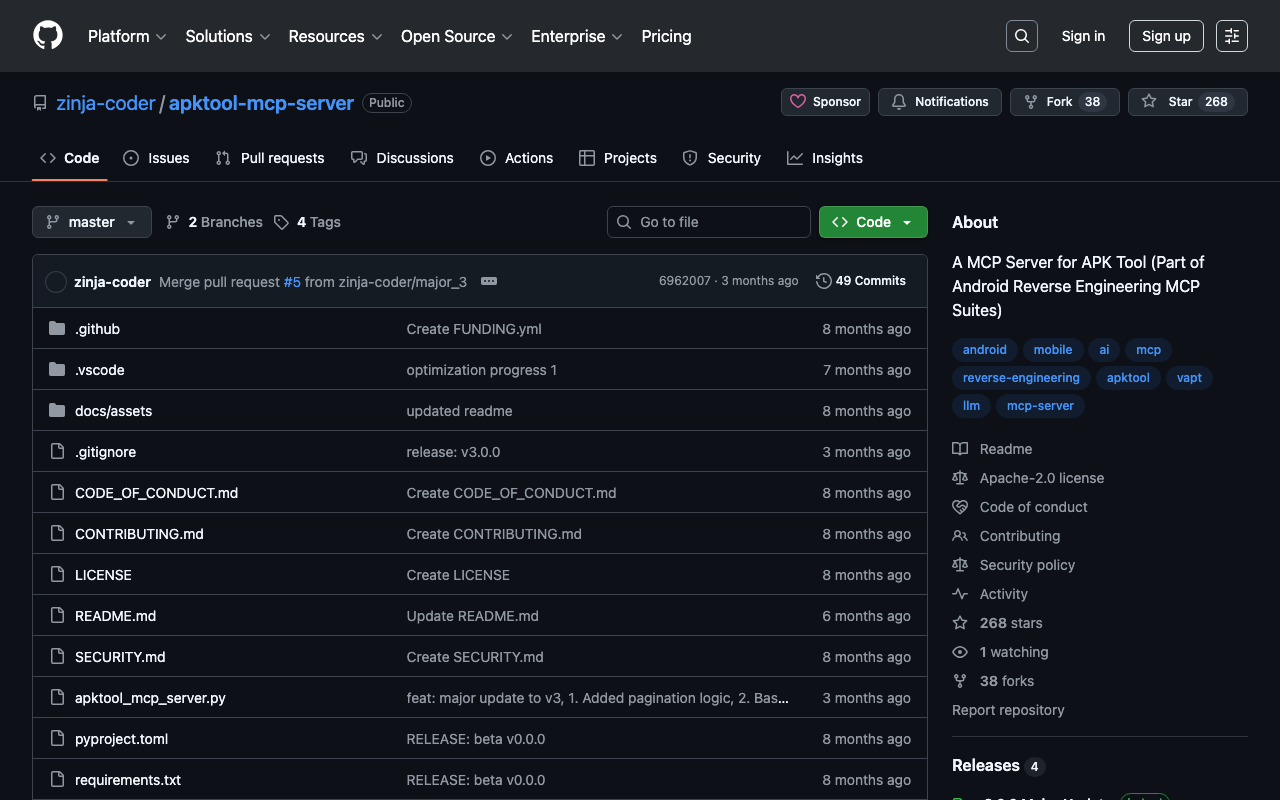
Task: Toggle Notifications for this repository
Action: click(939, 102)
